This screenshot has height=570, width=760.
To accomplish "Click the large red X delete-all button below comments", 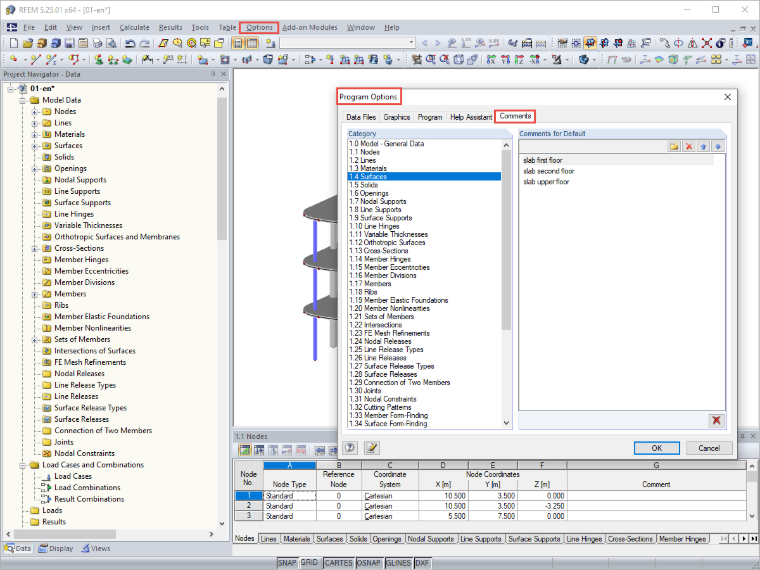I will [x=716, y=420].
